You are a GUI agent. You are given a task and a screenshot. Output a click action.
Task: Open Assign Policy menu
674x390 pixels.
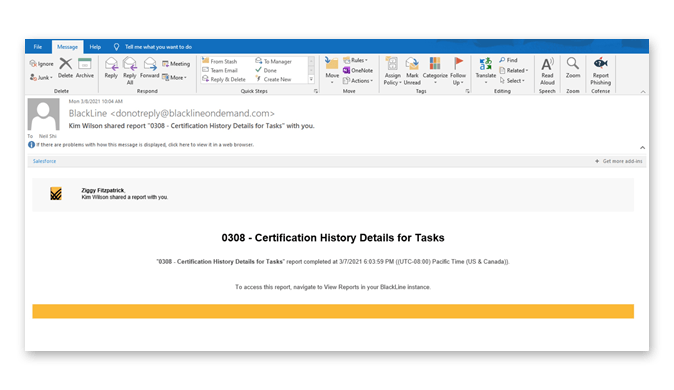click(x=392, y=71)
